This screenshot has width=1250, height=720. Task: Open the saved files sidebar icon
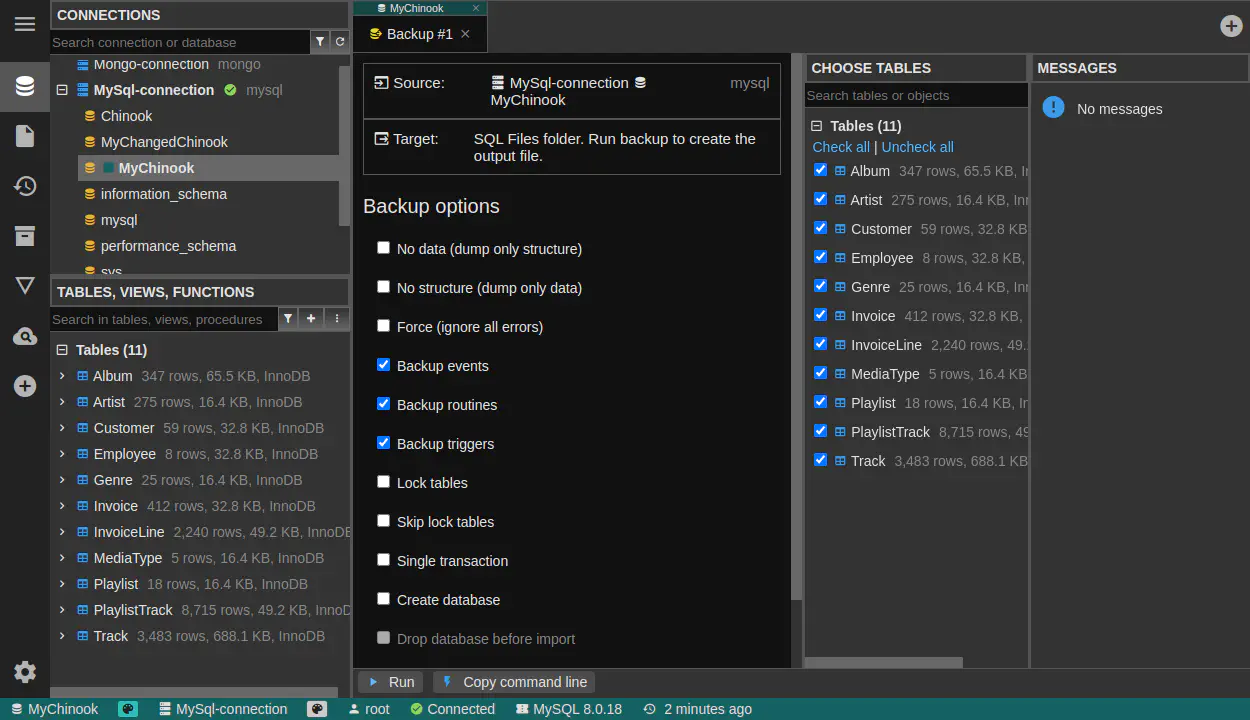click(25, 136)
